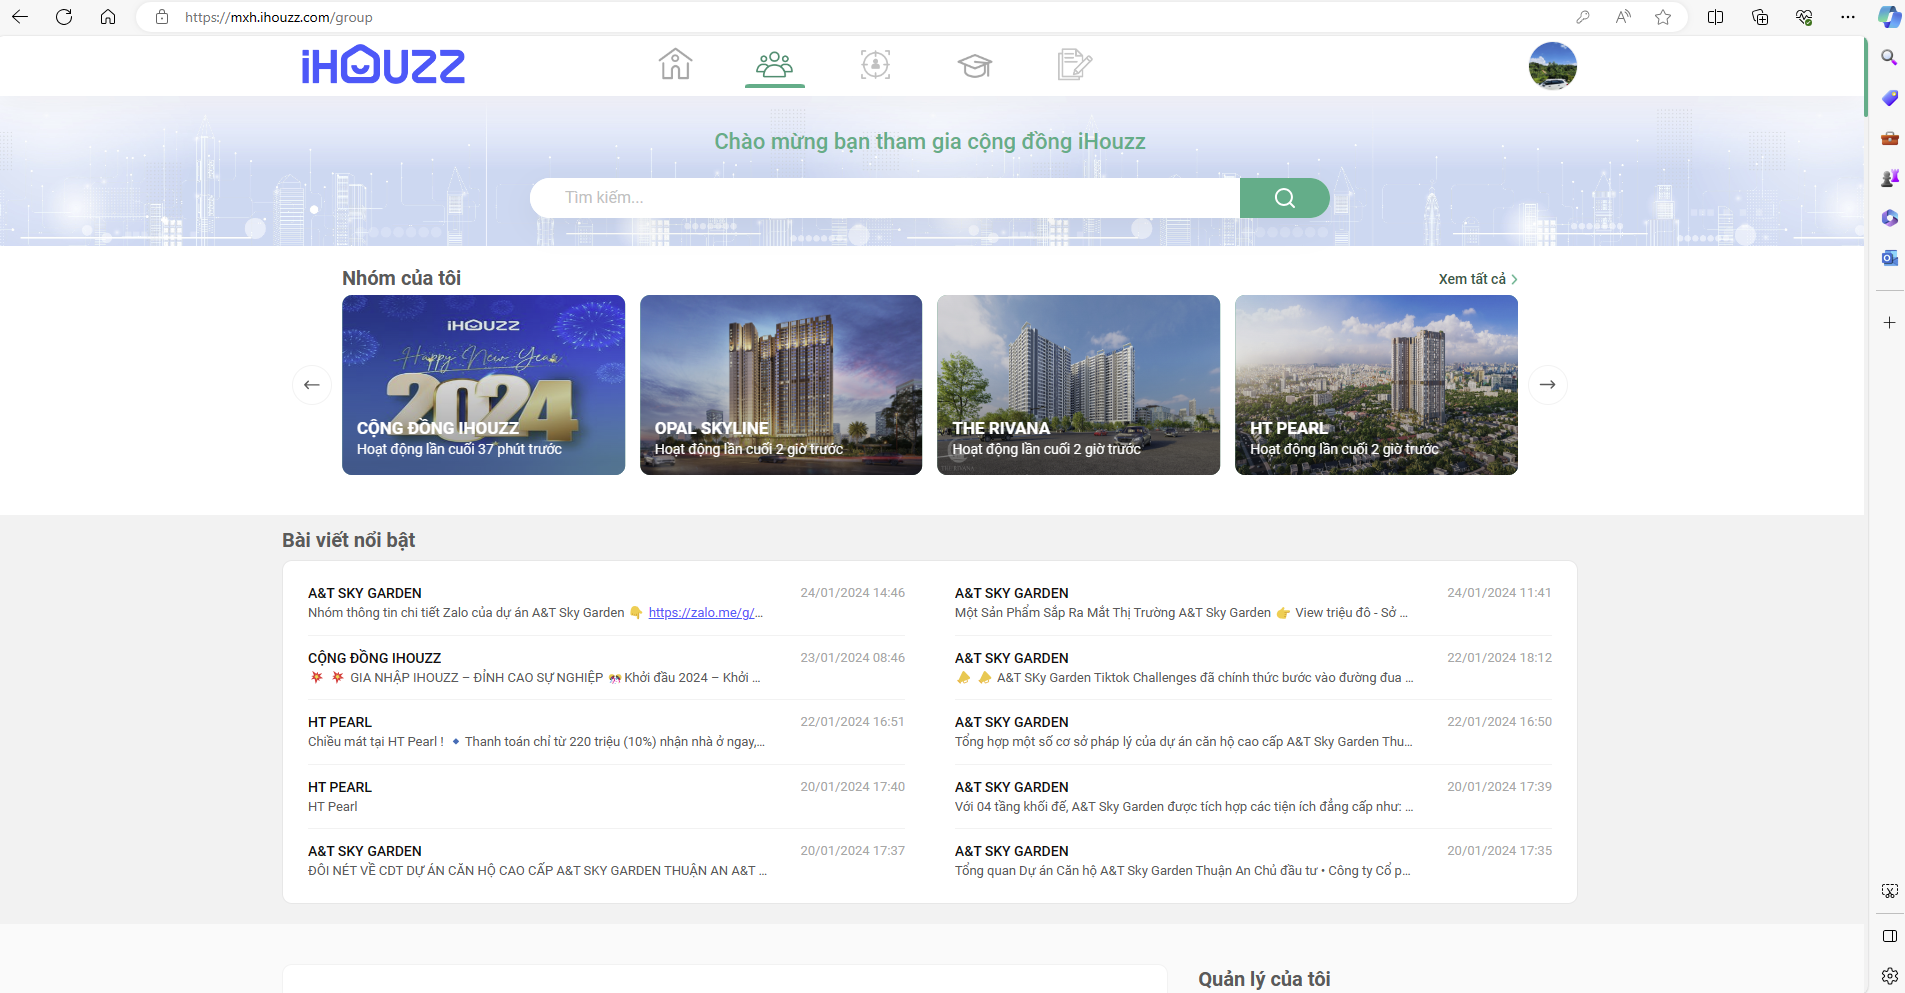Open post ĐÔI NÉT VỀ CDT DỰ ÁN
The height and width of the screenshot is (993, 1905).
(x=606, y=861)
